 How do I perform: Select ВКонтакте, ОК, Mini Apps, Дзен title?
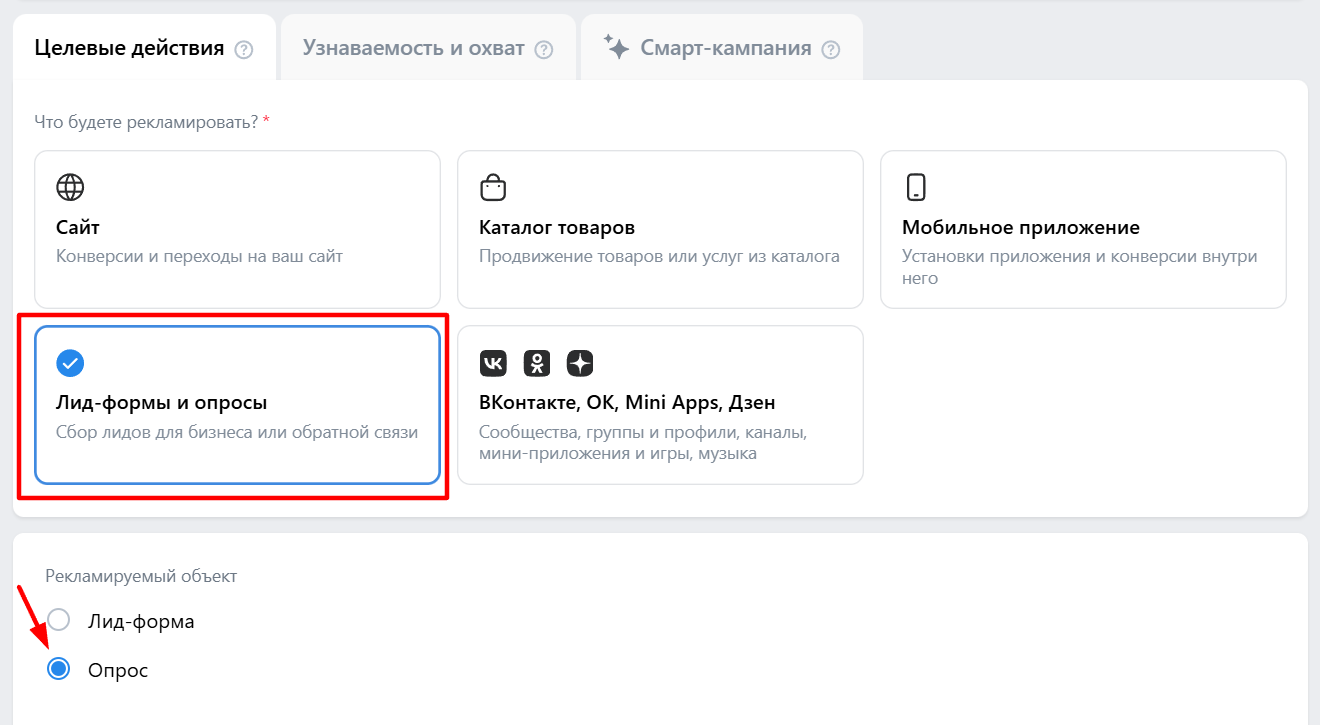pyautogui.click(x=627, y=403)
